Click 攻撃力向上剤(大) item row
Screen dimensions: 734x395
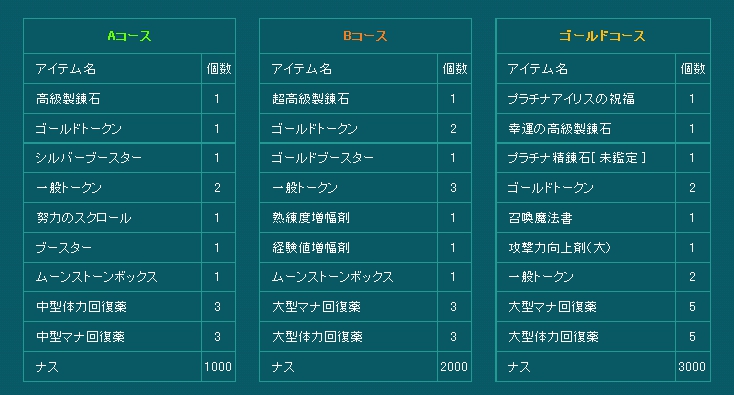(x=603, y=248)
